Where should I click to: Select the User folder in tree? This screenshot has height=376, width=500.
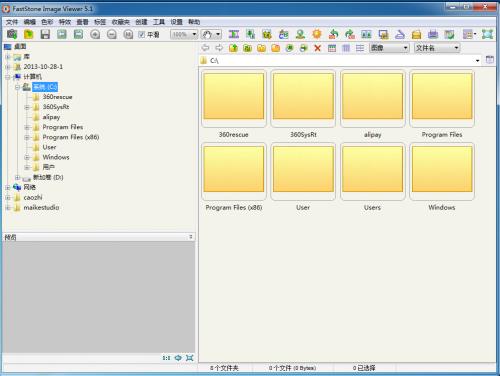(x=49, y=147)
